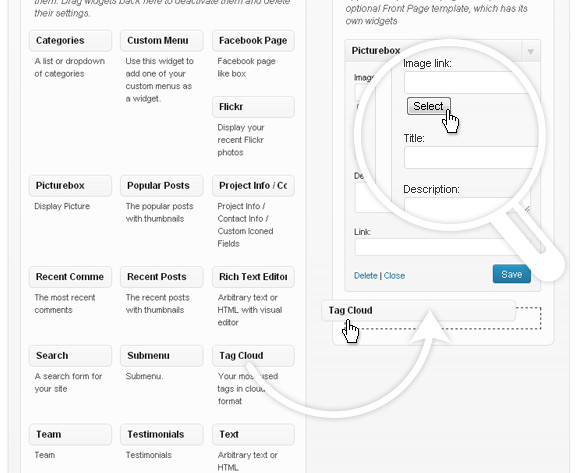Choose the Rich Text Editor widget
The image size is (579, 473).
(x=253, y=277)
